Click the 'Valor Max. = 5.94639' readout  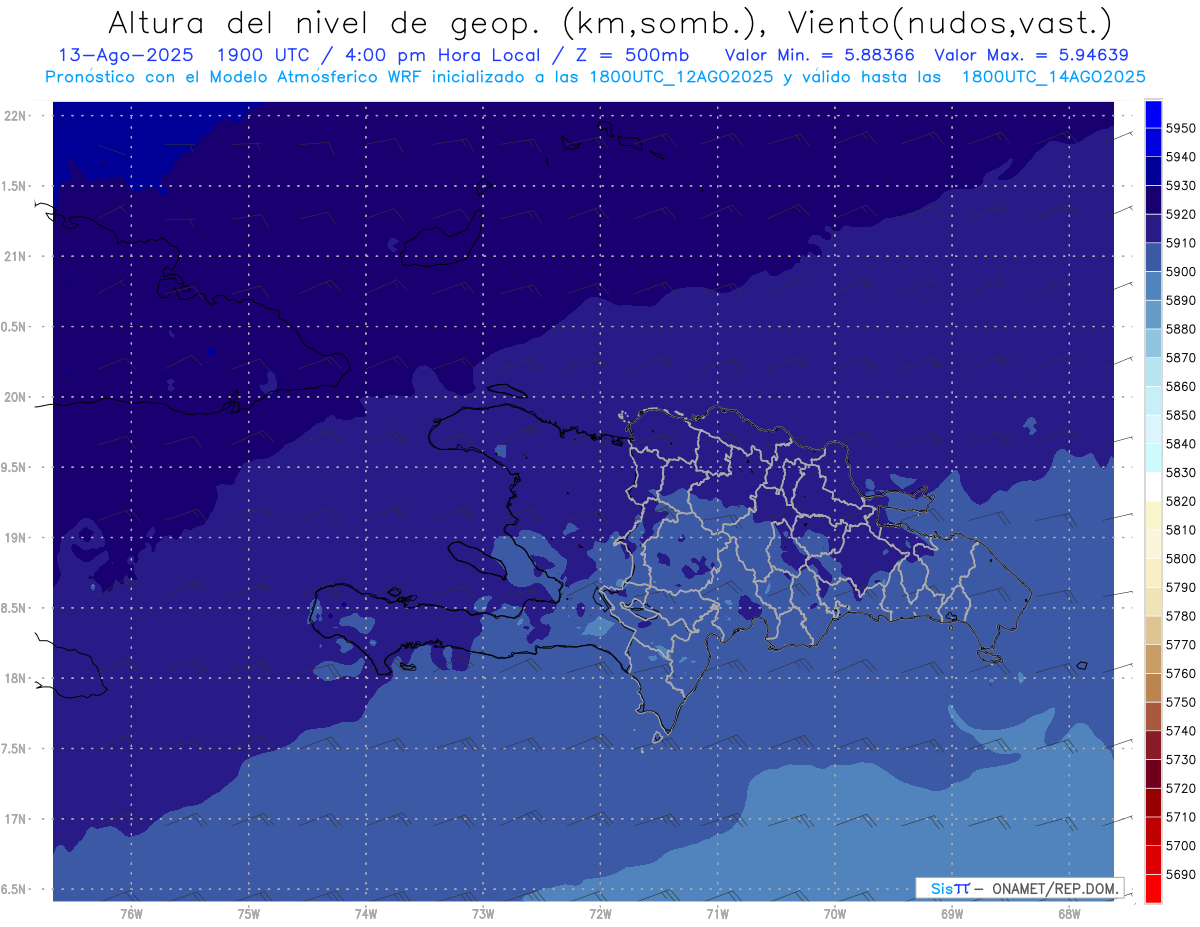[x=1031, y=54]
